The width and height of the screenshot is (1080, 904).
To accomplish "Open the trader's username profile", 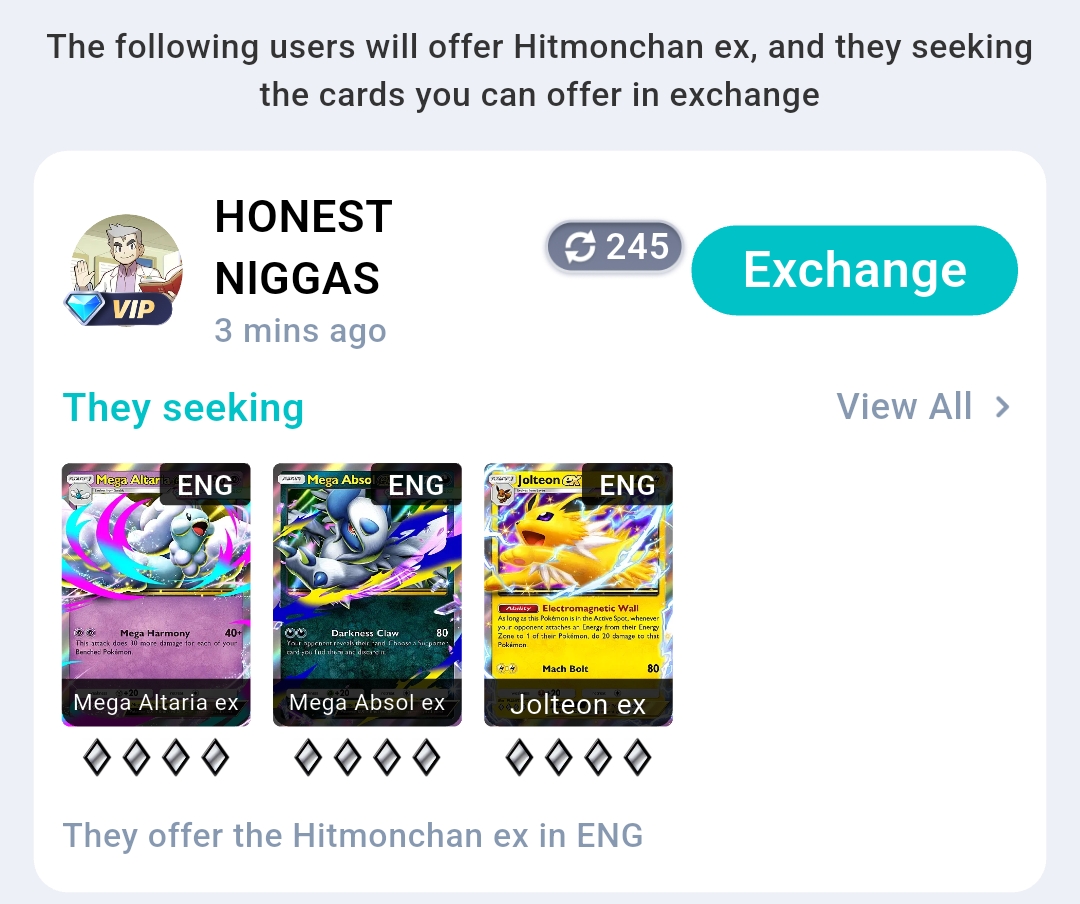I will click(303, 247).
